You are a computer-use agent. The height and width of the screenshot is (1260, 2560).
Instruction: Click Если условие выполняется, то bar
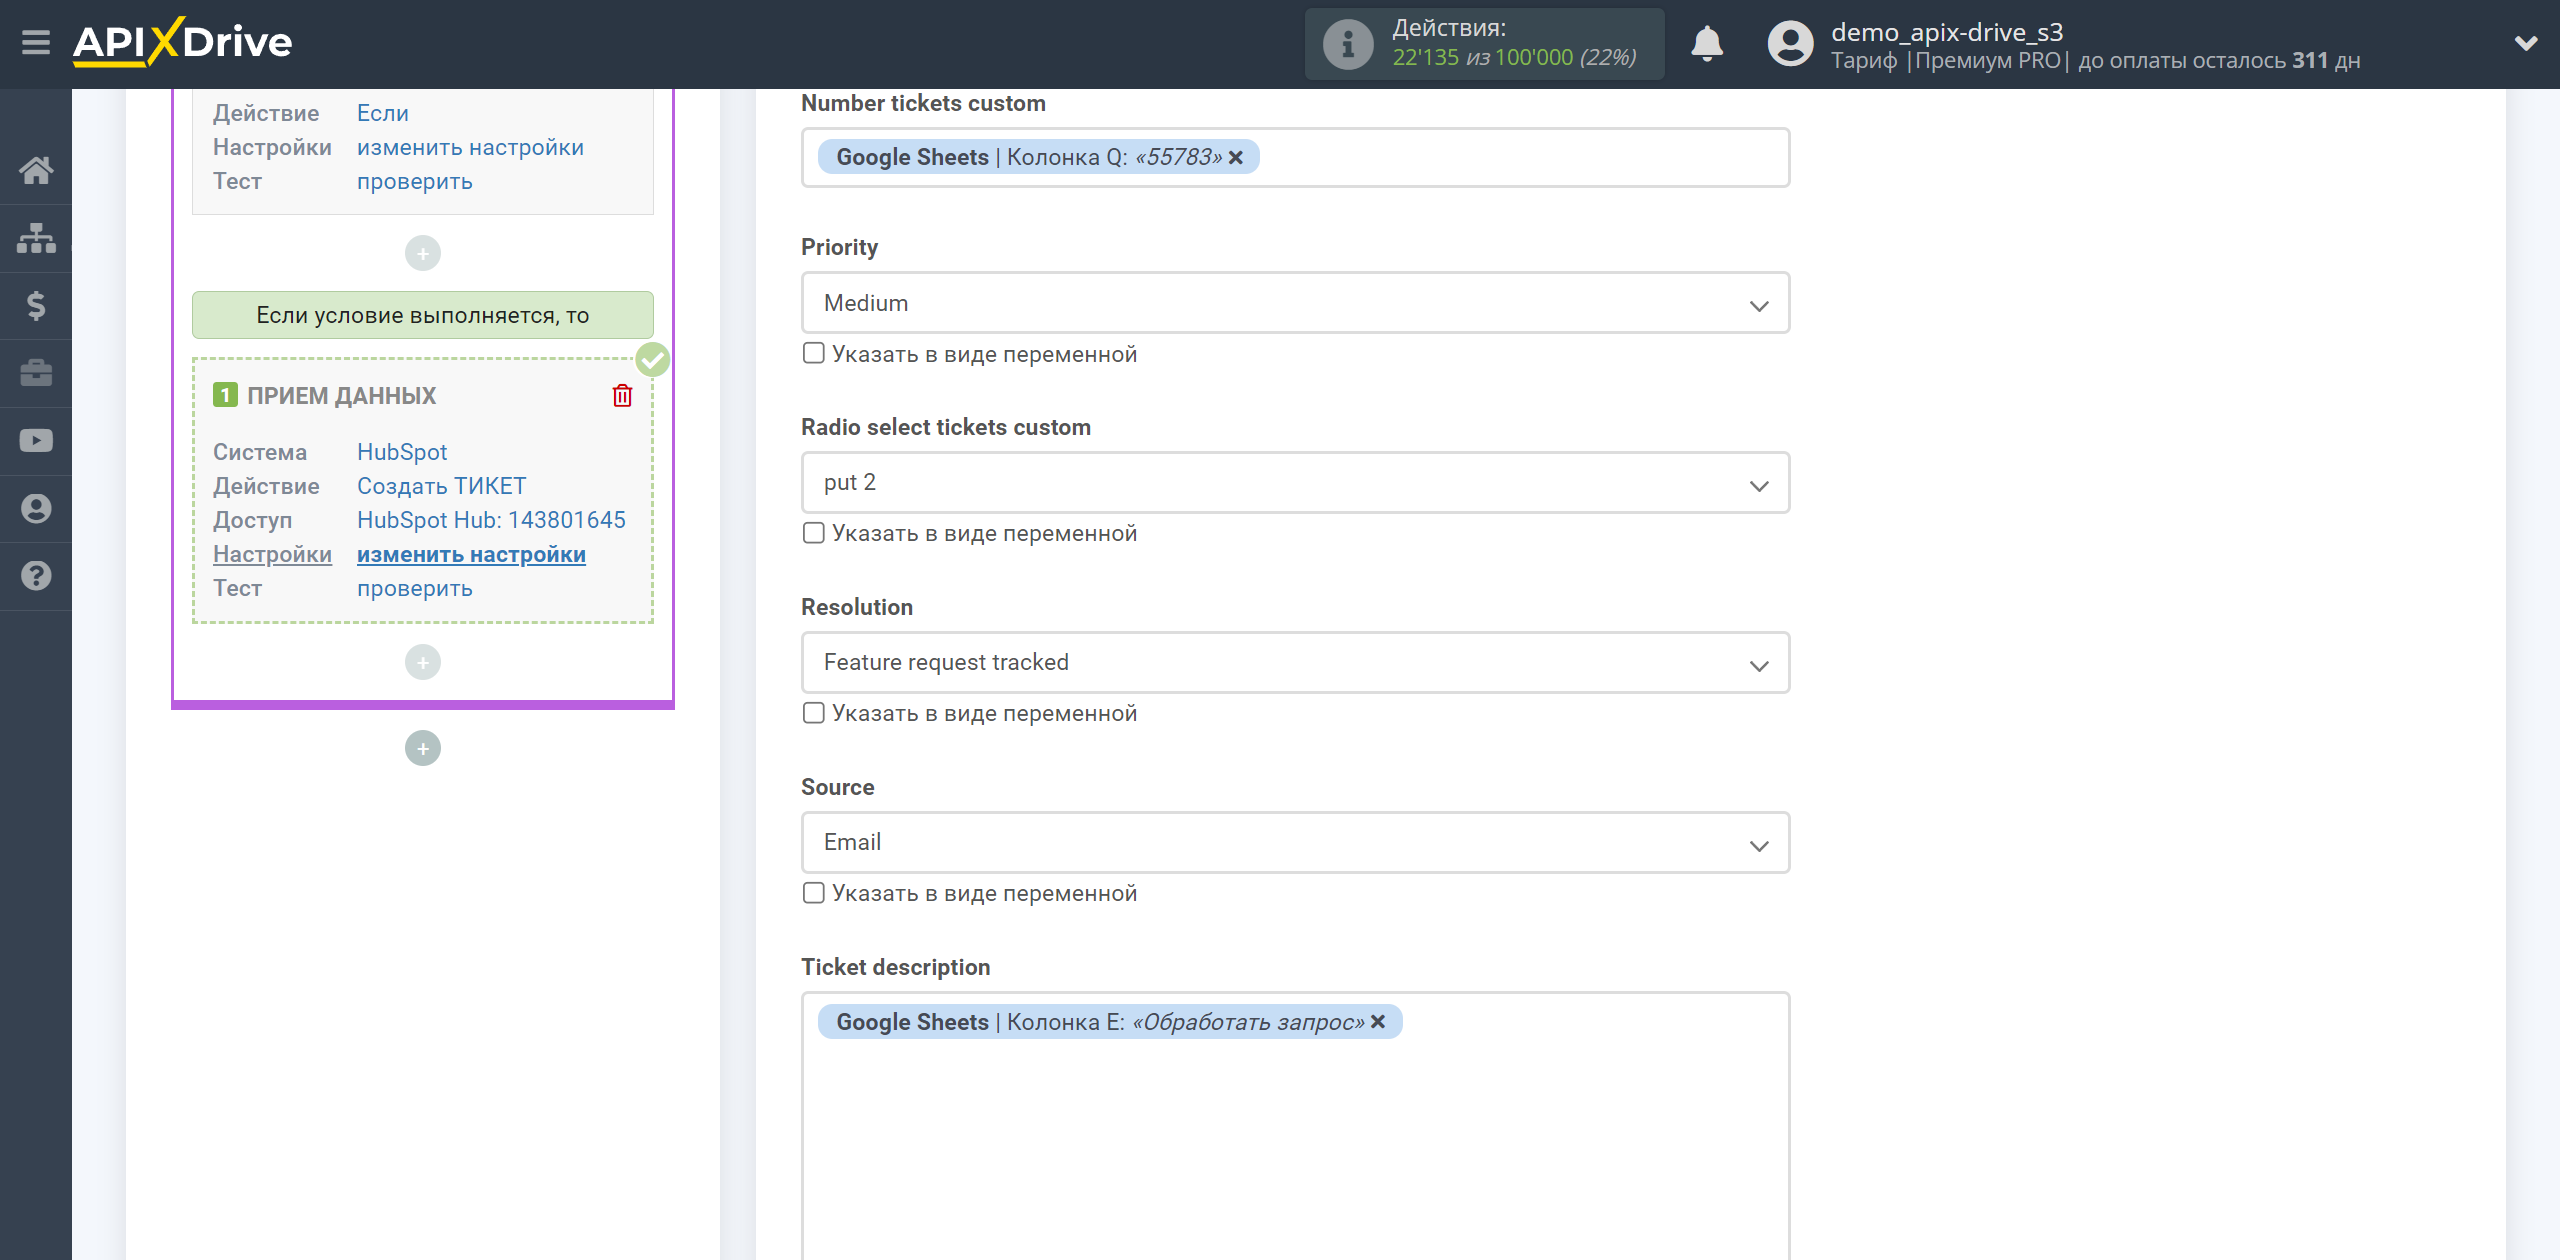(x=423, y=315)
